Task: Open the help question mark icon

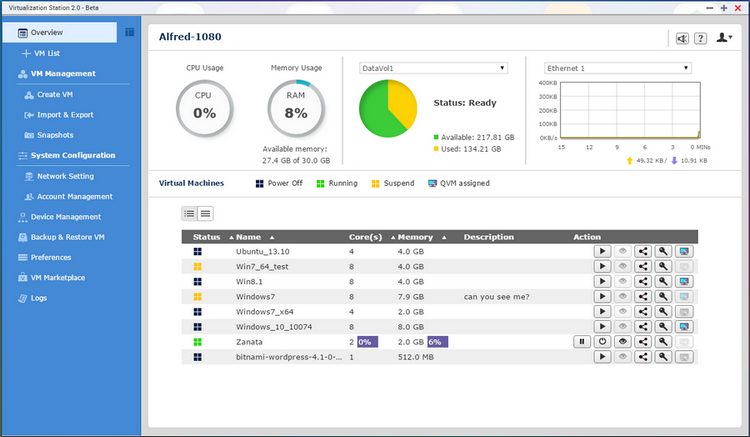Action: tap(701, 39)
